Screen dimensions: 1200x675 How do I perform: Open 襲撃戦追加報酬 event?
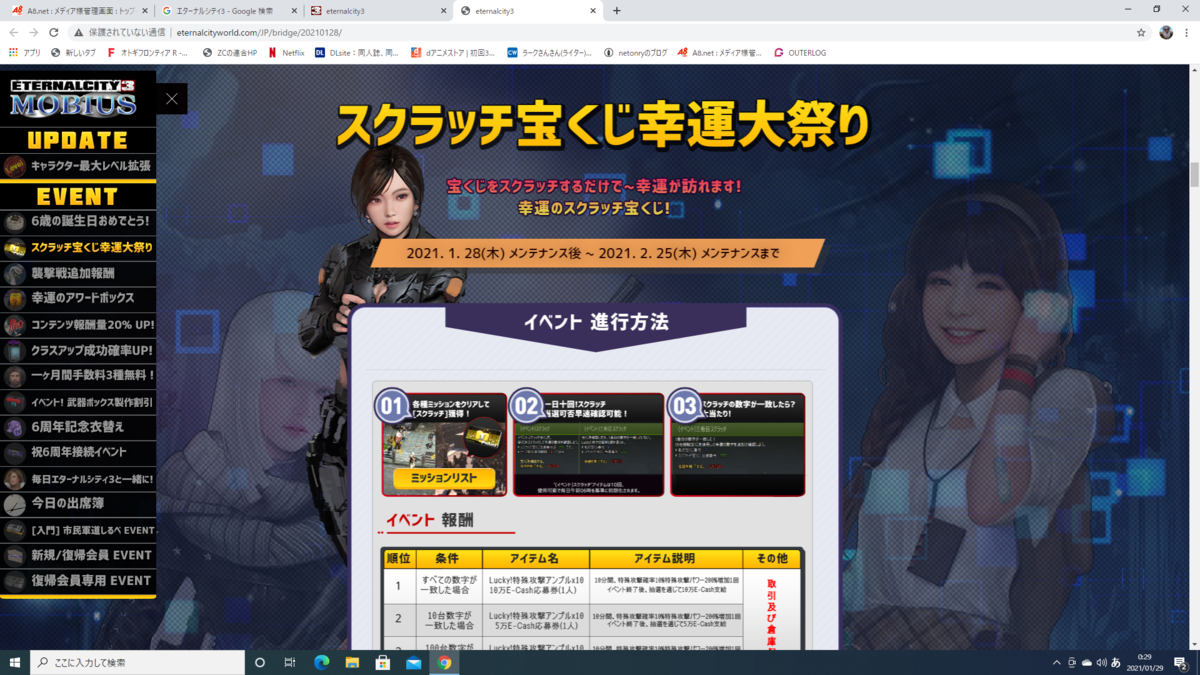pyautogui.click(x=78, y=273)
